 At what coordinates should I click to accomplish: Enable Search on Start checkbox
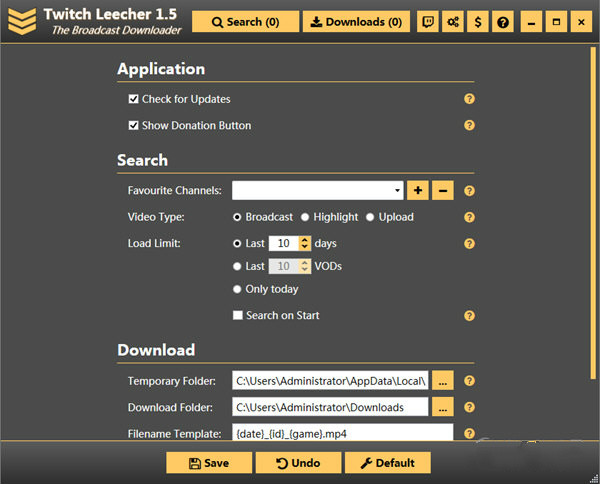coord(238,315)
